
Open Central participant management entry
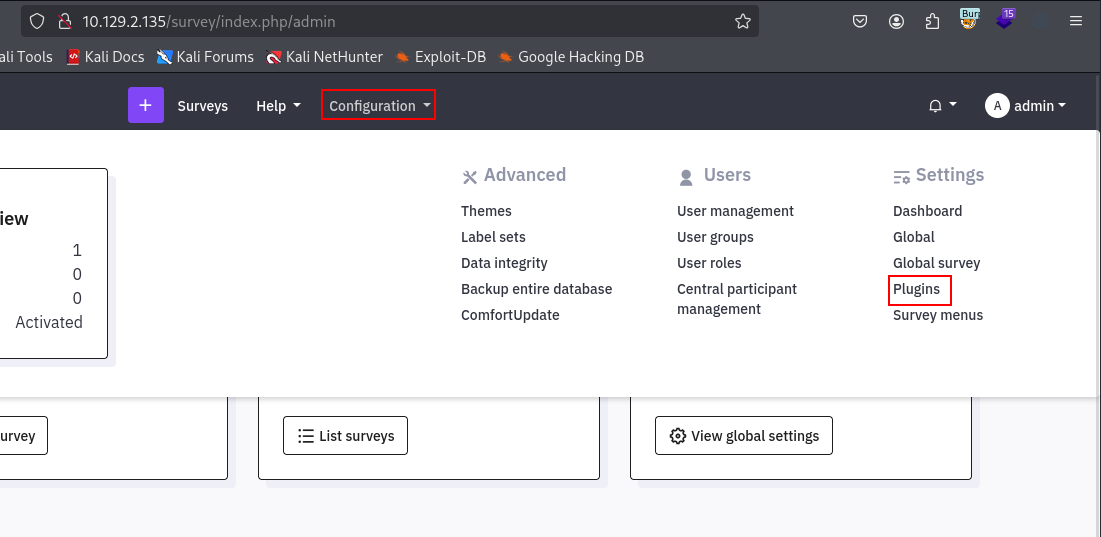[737, 299]
